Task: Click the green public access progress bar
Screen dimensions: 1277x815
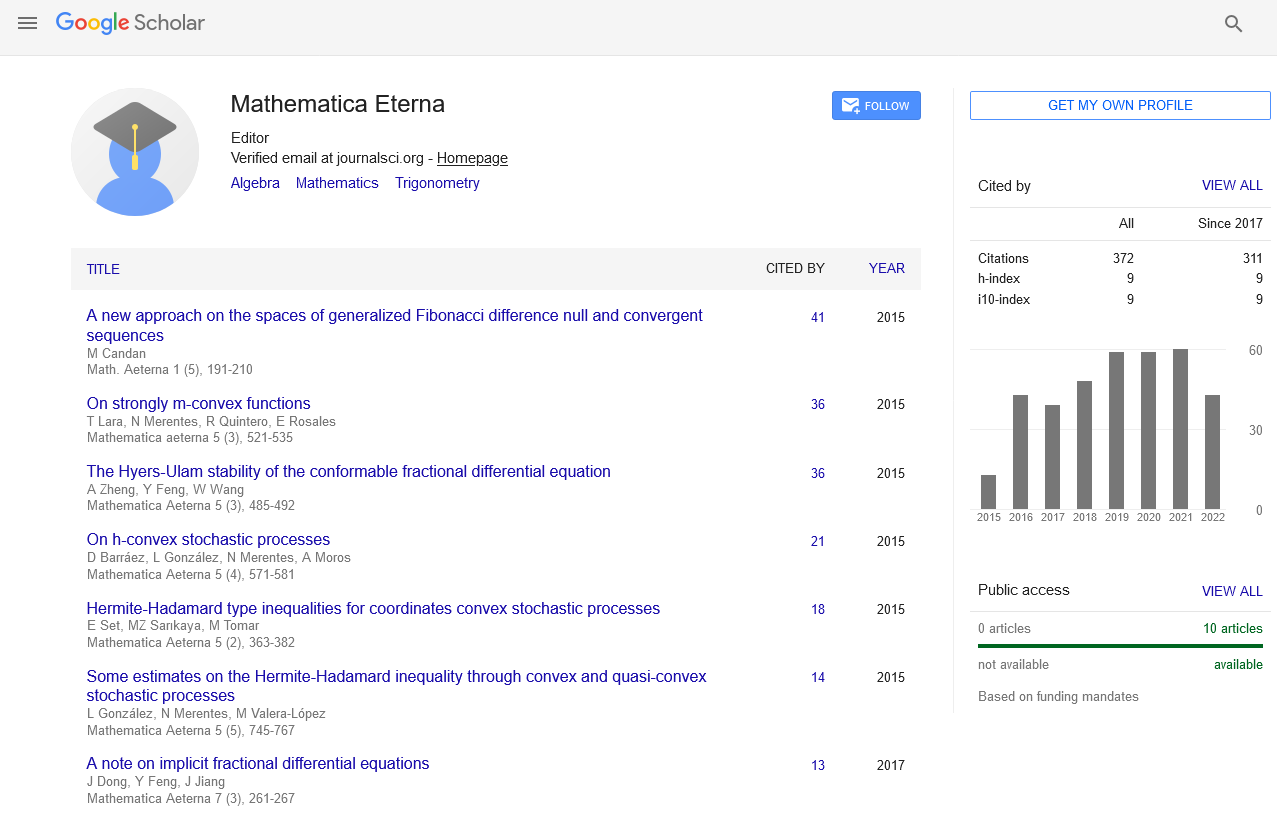Action: coord(1120,646)
